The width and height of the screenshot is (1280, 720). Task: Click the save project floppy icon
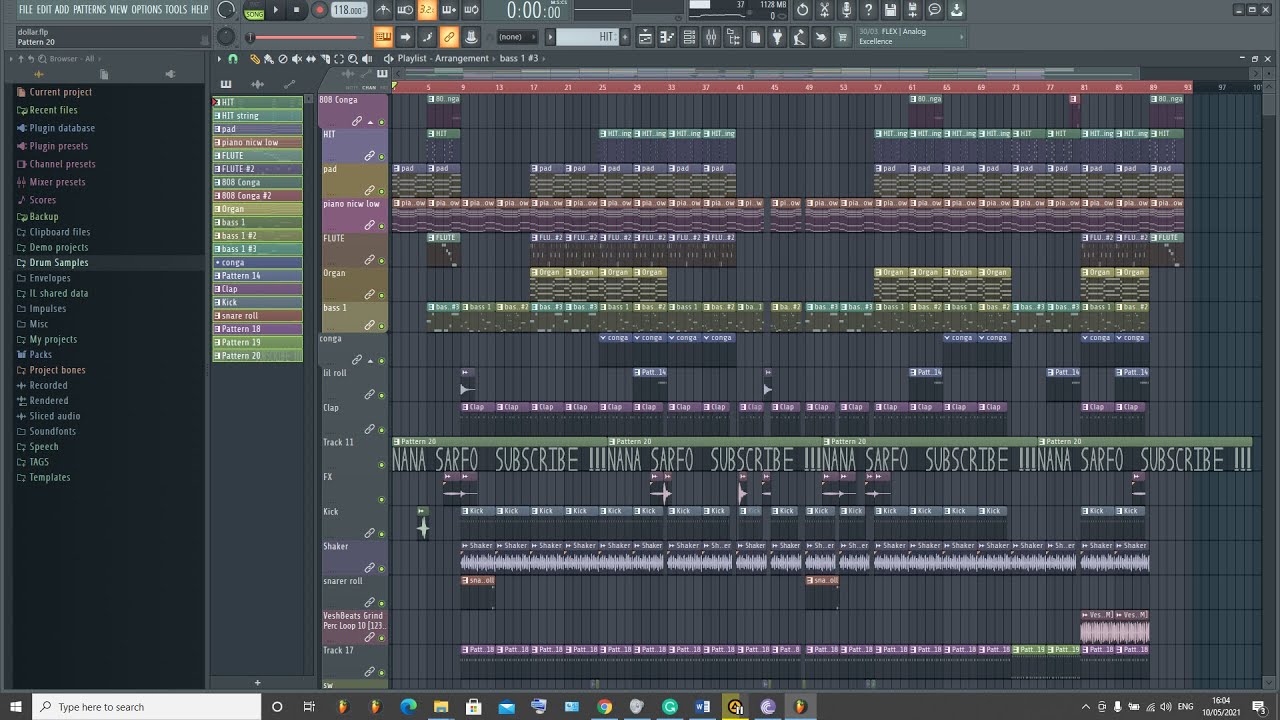(890, 10)
